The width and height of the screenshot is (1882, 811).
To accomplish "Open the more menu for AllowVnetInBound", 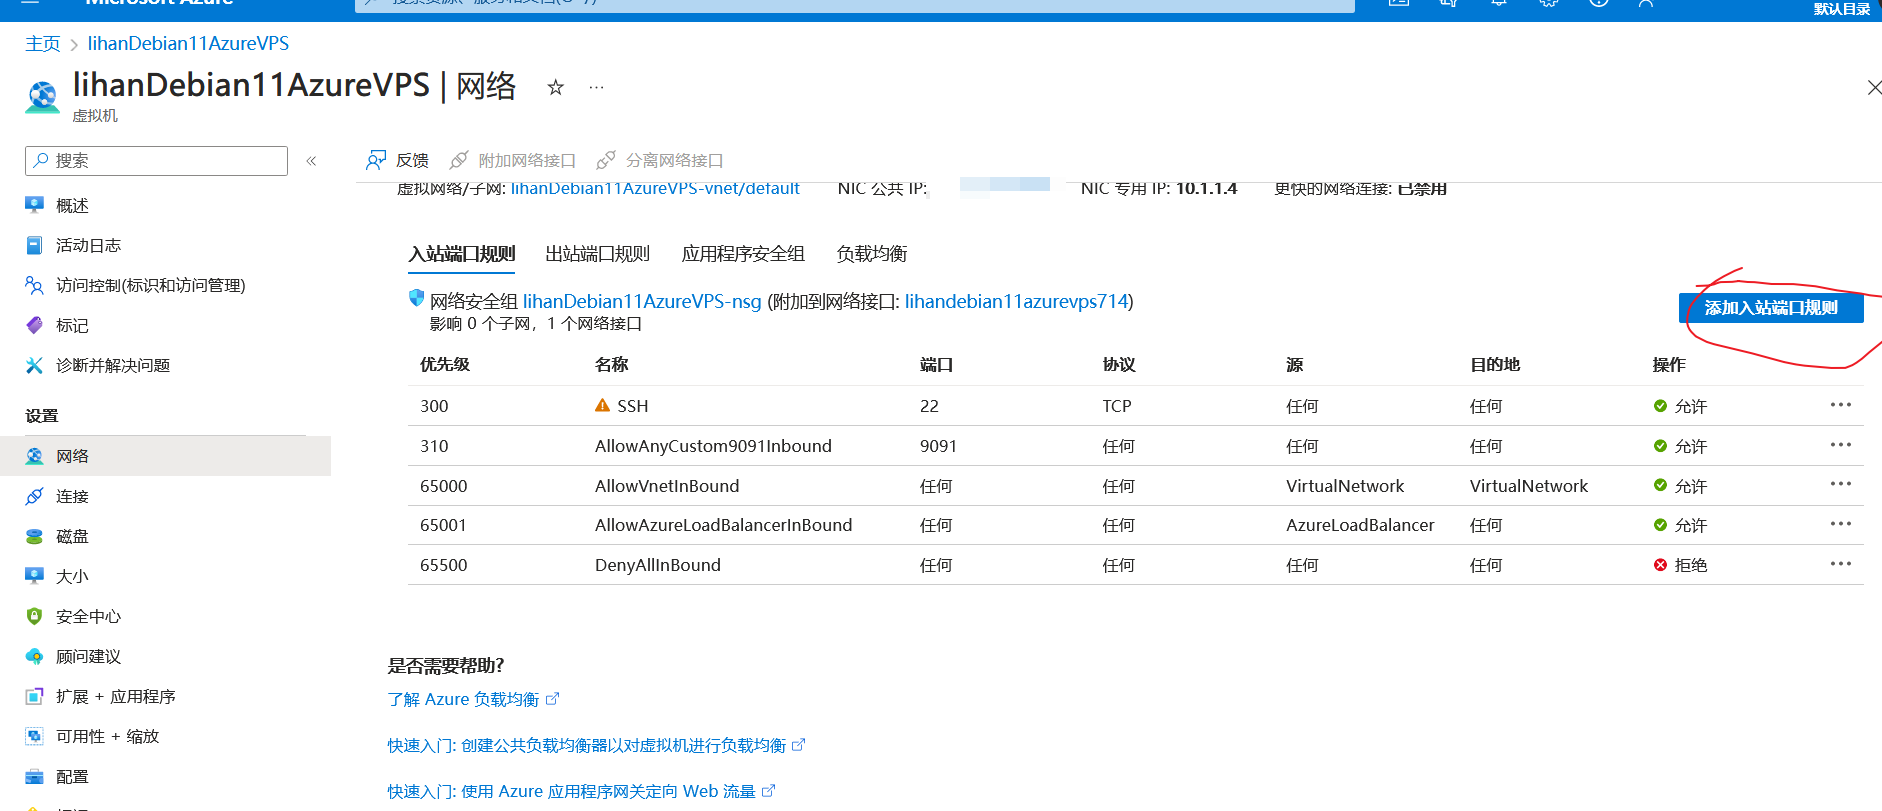I will pos(1840,484).
